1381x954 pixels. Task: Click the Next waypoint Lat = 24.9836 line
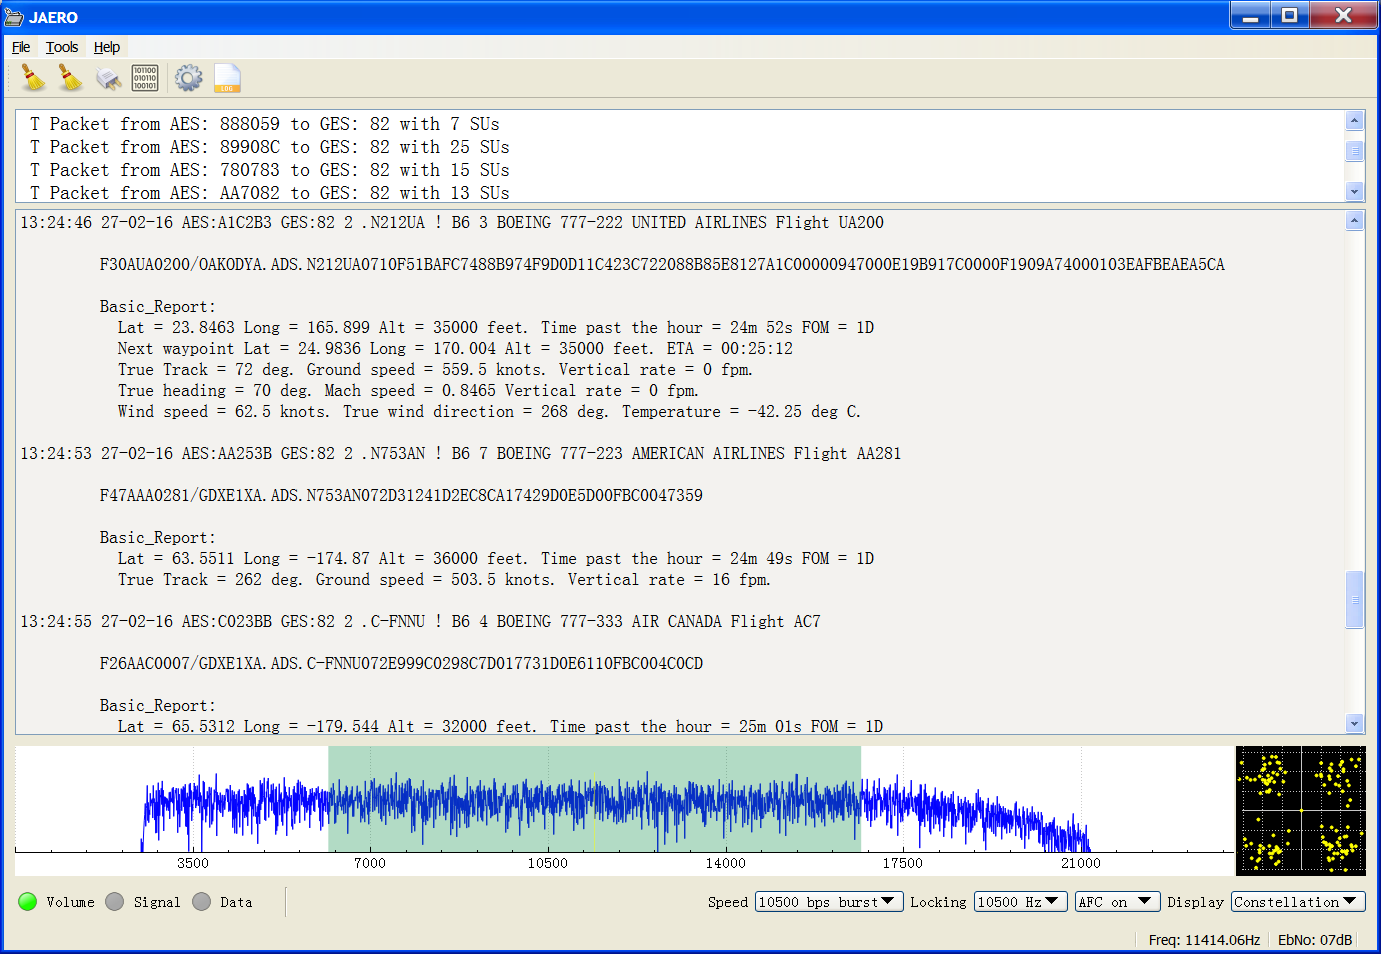pyautogui.click(x=455, y=348)
